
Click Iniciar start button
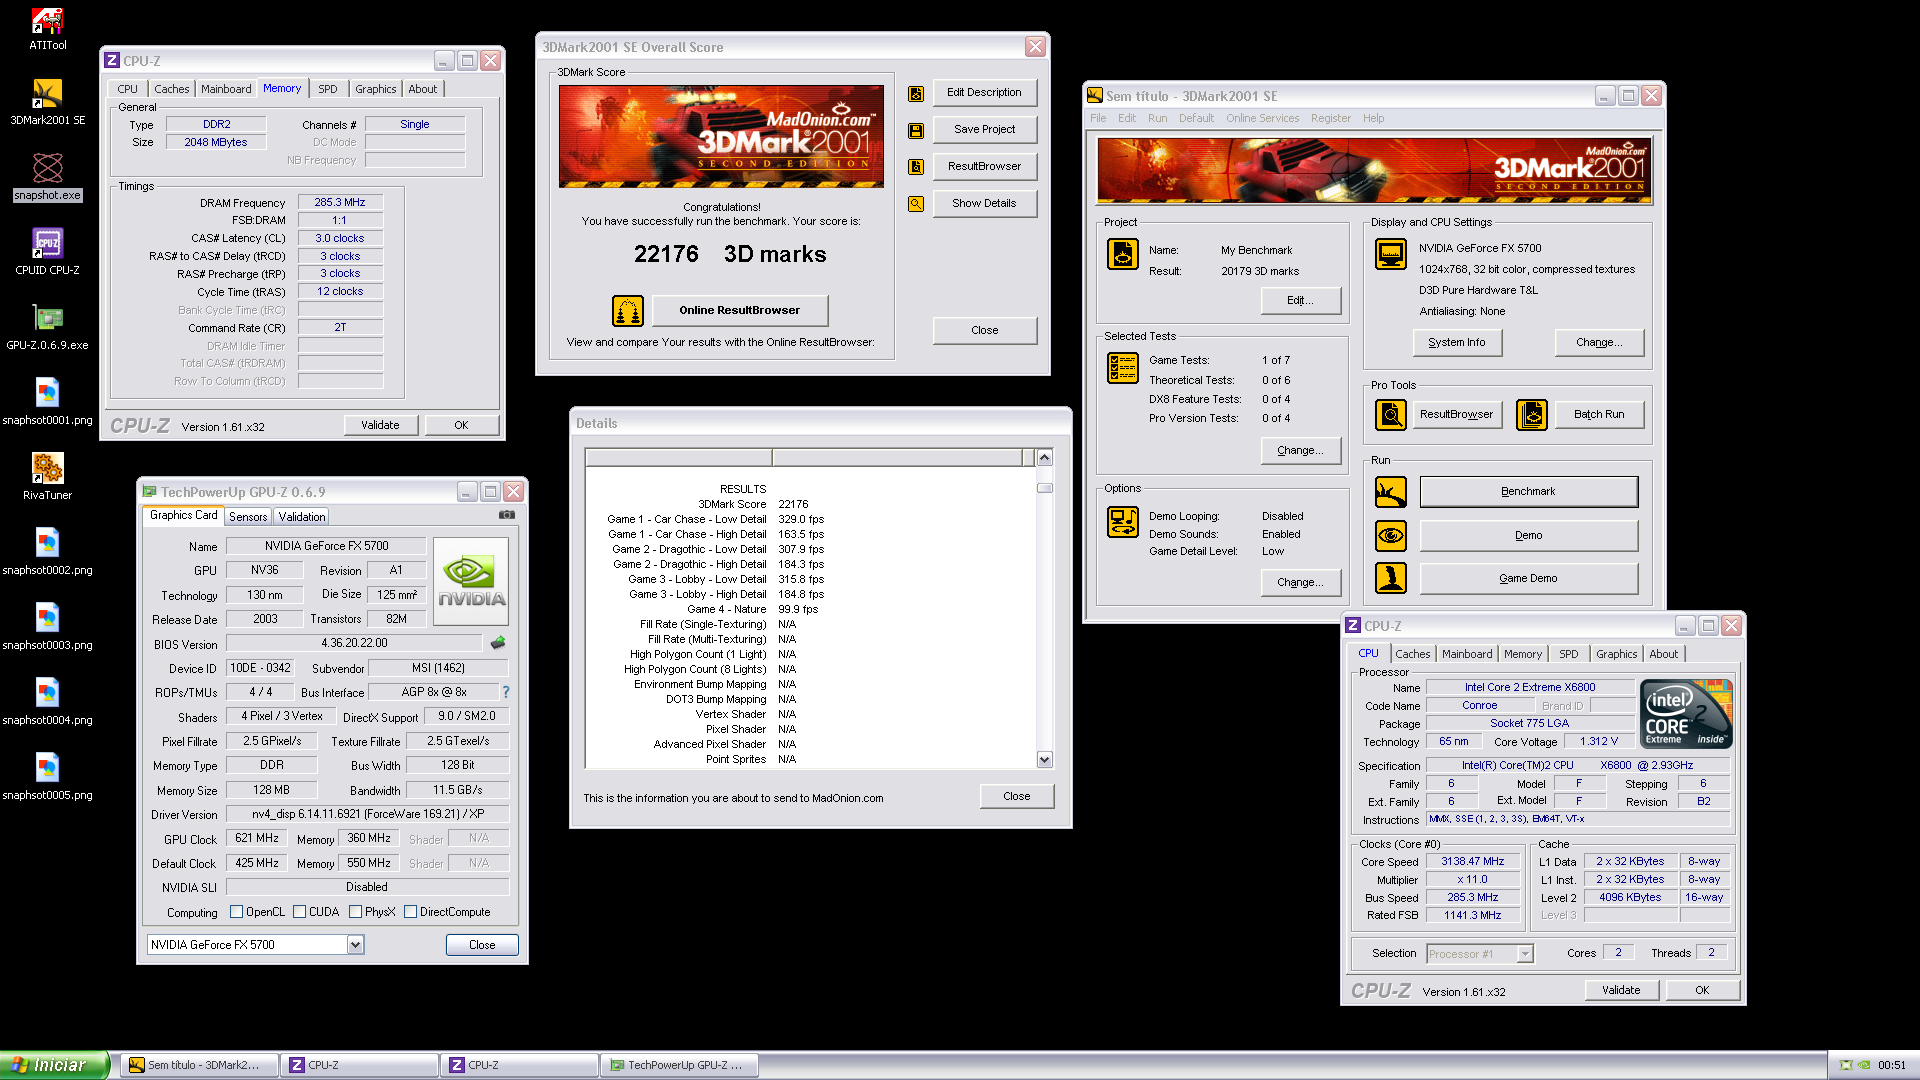54,1065
